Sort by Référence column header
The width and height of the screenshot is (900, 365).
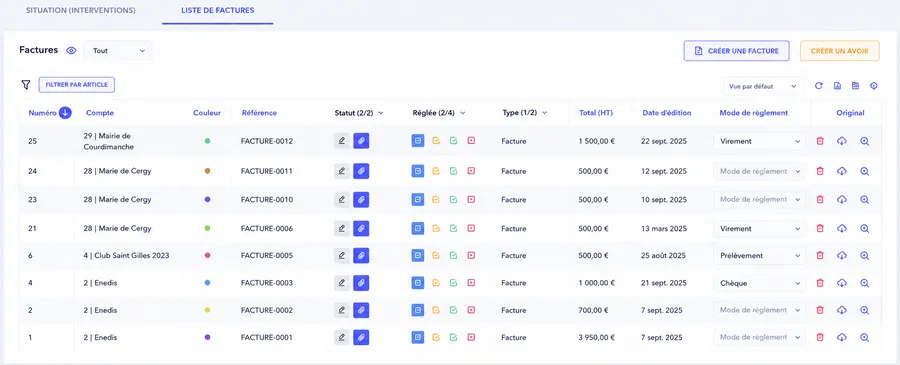[259, 113]
